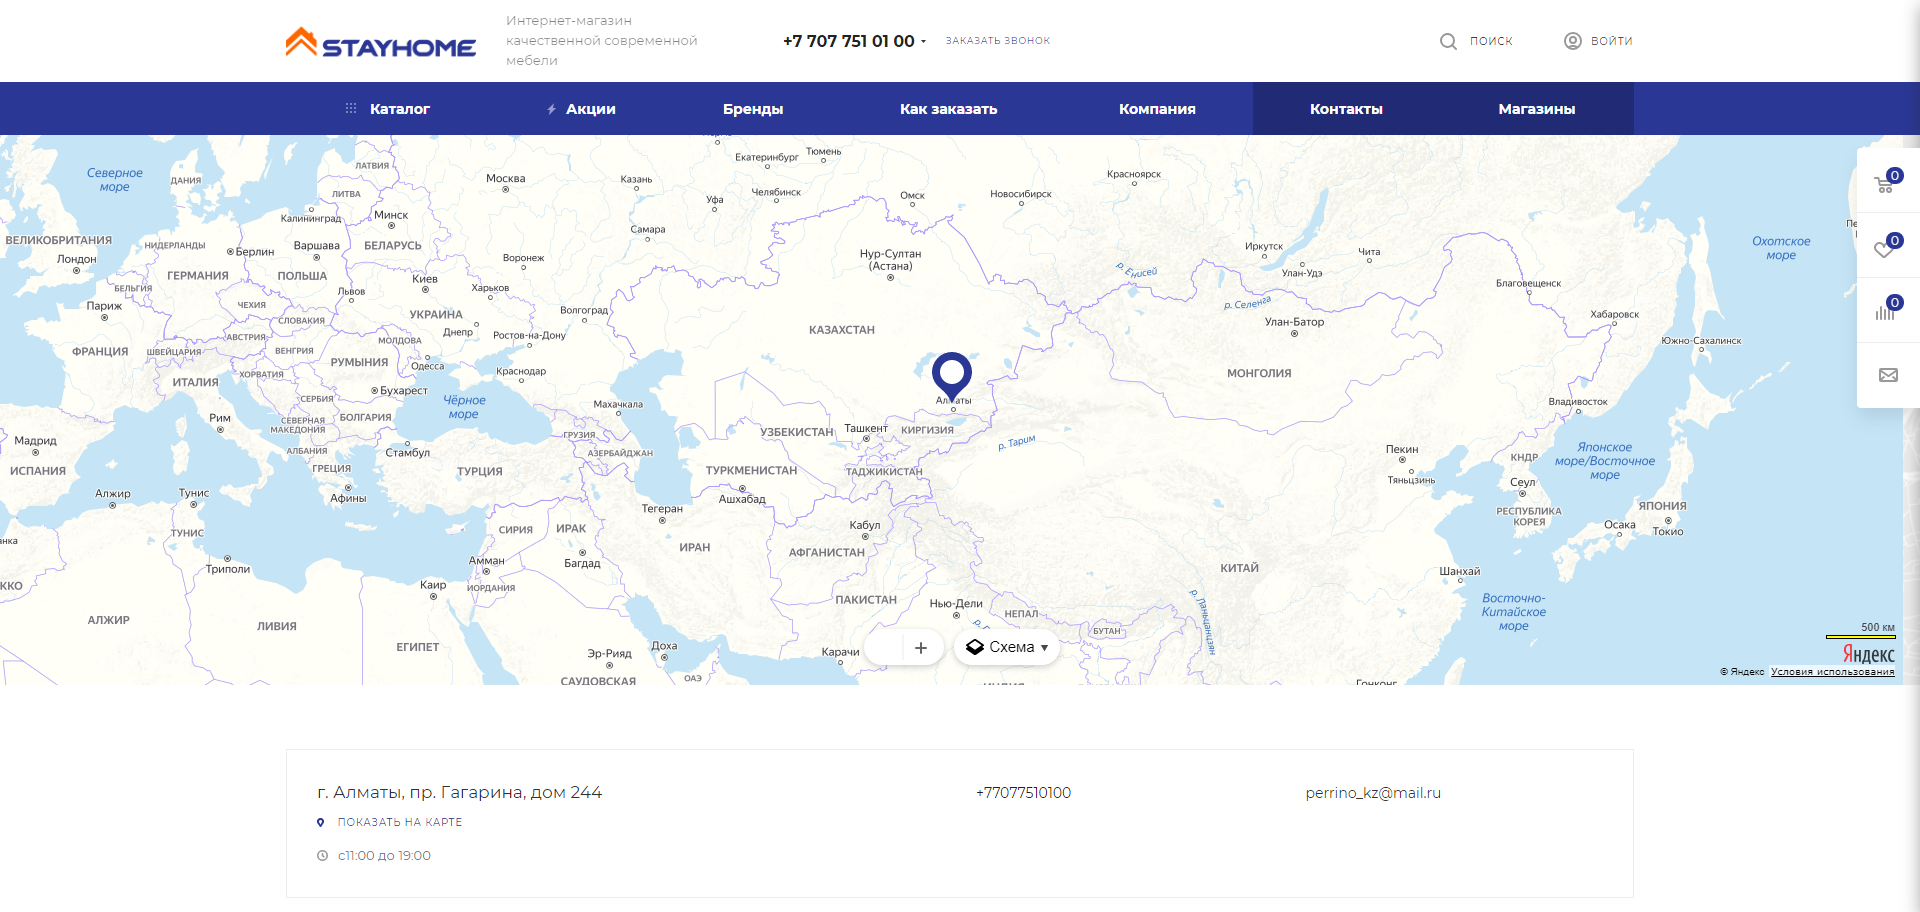Screen dimensions: 1920x912
Task: Click the envelope feedback sidebar icon
Action: tap(1888, 375)
